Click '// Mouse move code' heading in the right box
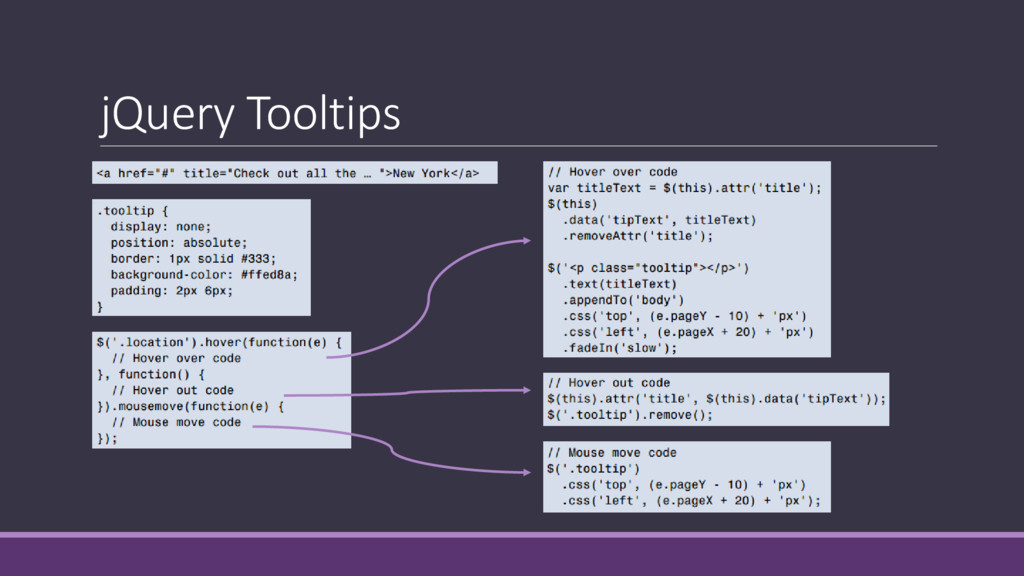Viewport: 1024px width, 576px height. coord(612,453)
